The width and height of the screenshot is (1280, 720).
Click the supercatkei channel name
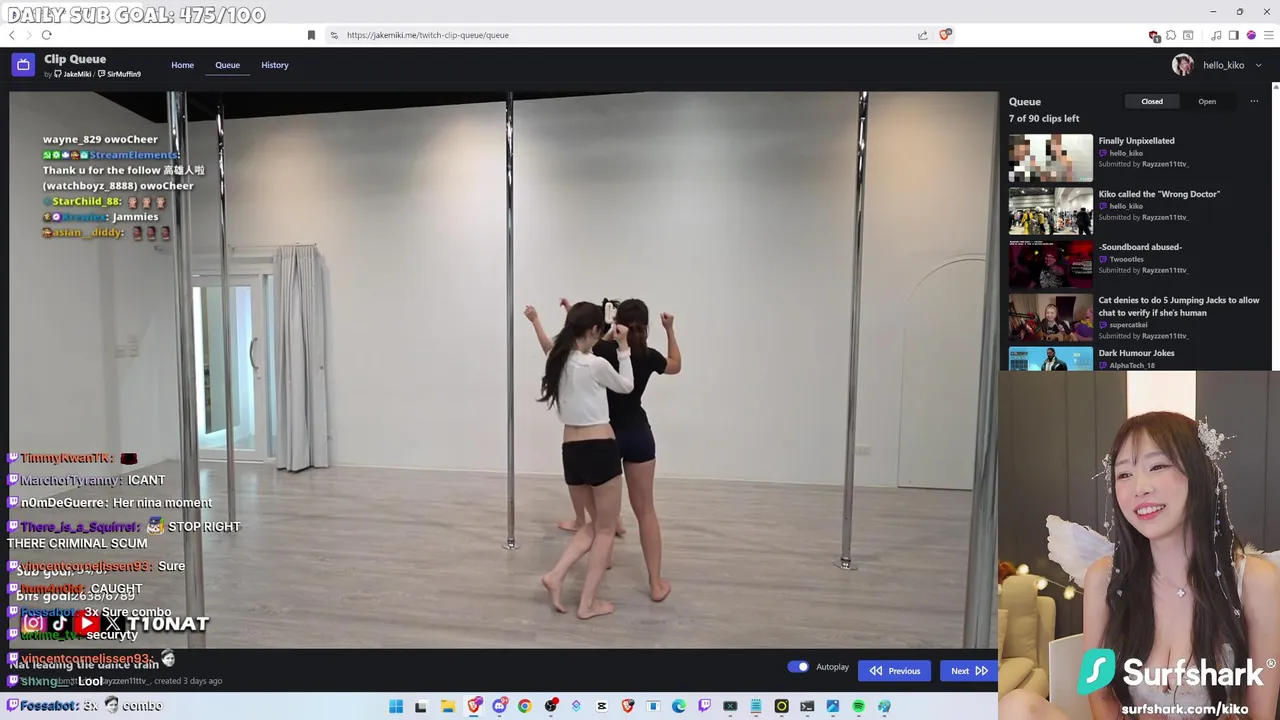[x=1128, y=325]
